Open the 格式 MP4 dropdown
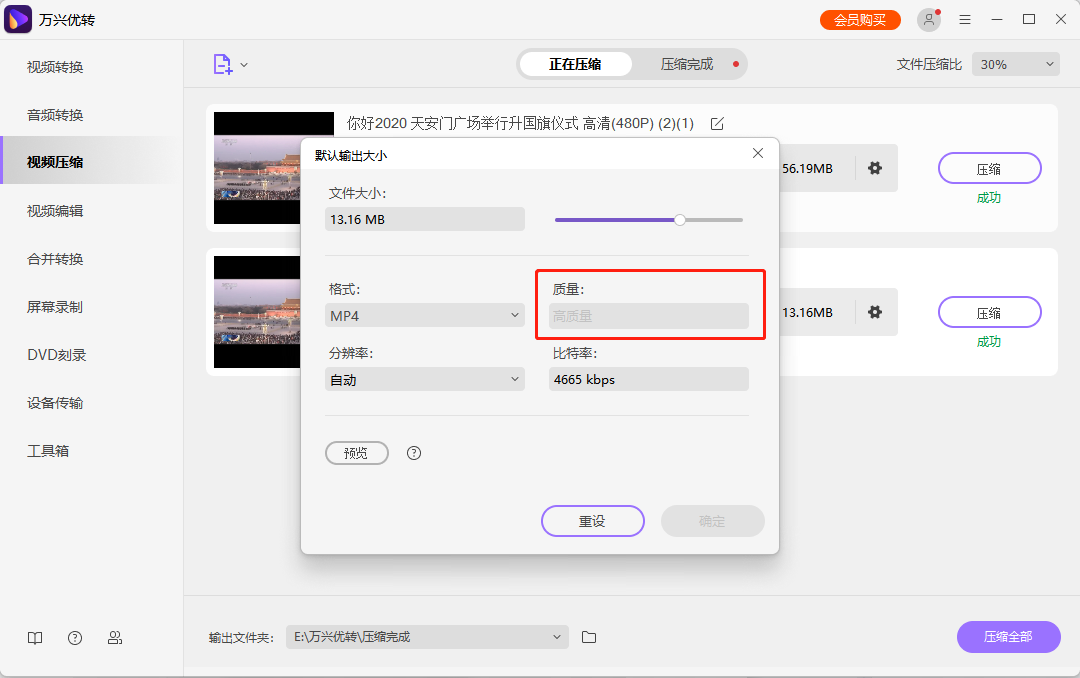Viewport: 1080px width, 678px height. 424,314
